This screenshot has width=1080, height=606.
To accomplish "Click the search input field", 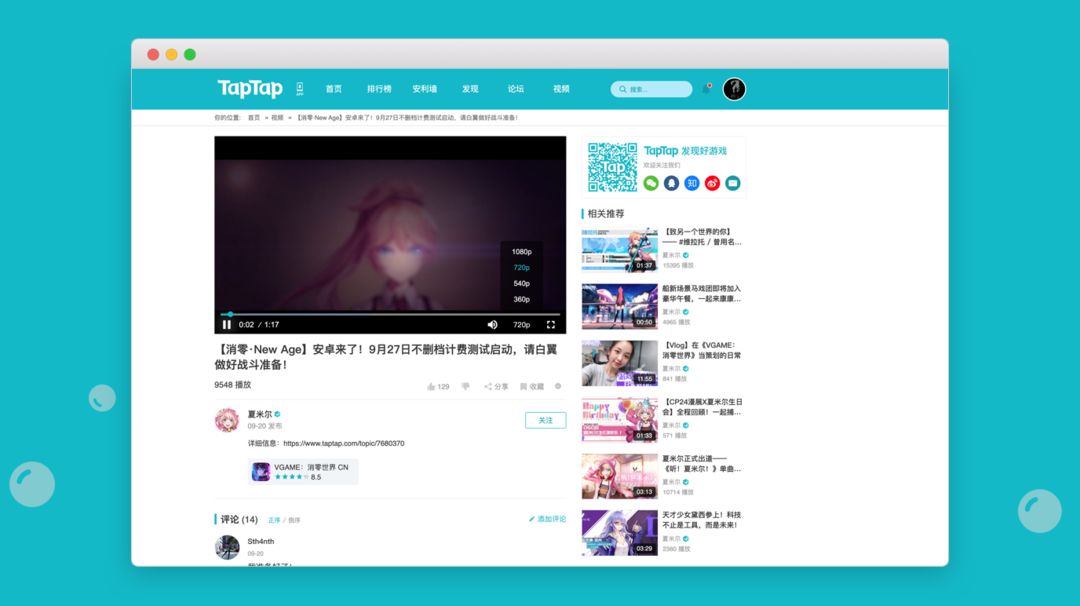I will (x=651, y=89).
